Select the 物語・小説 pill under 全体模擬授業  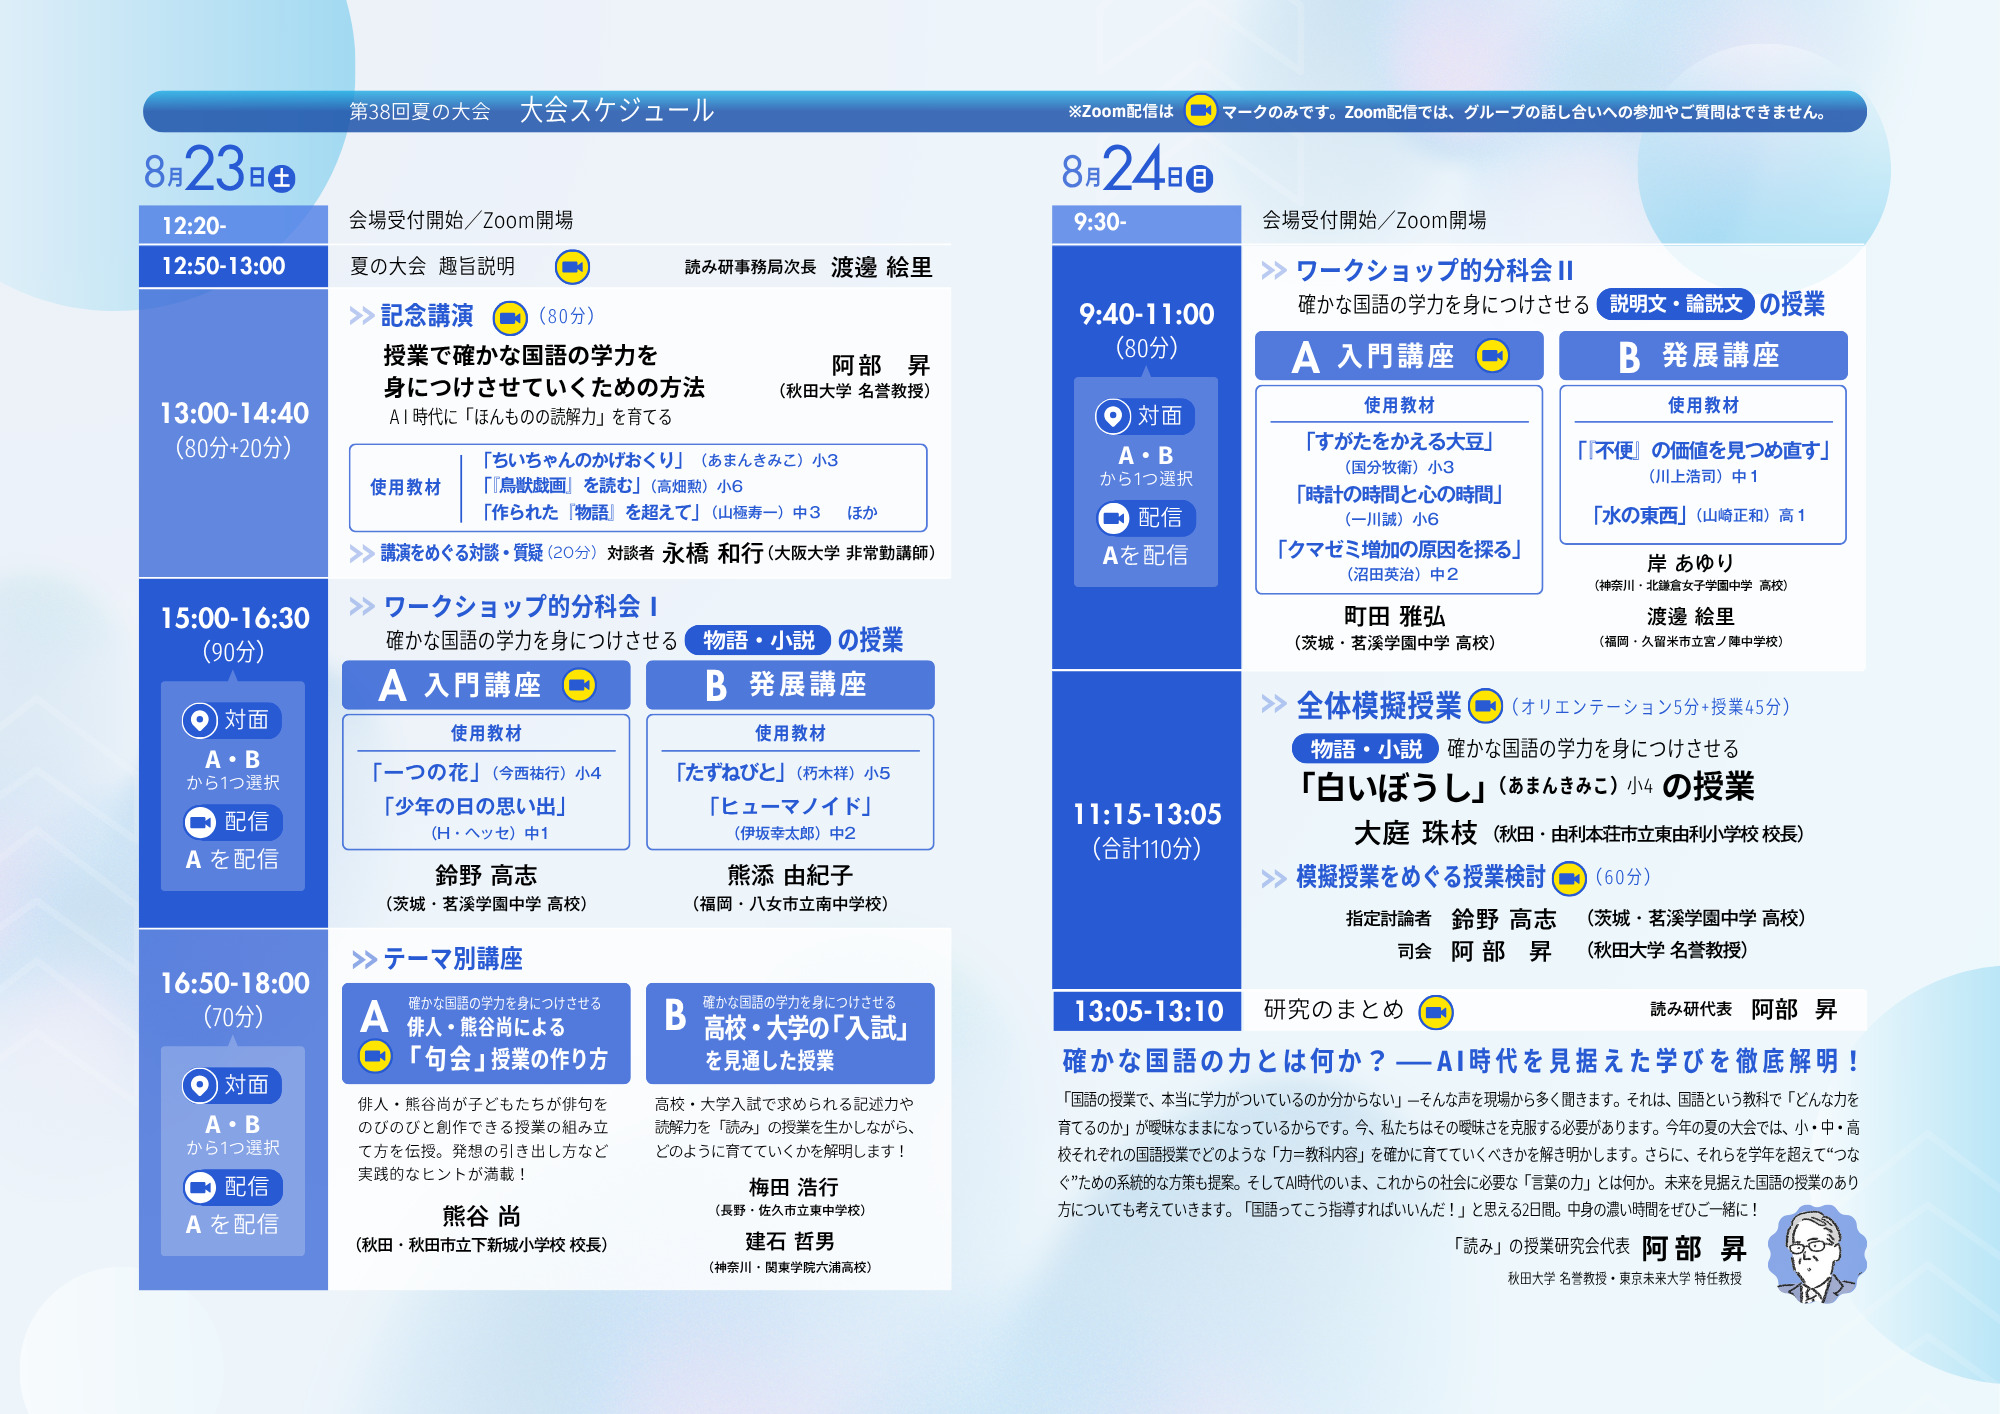point(1365,748)
